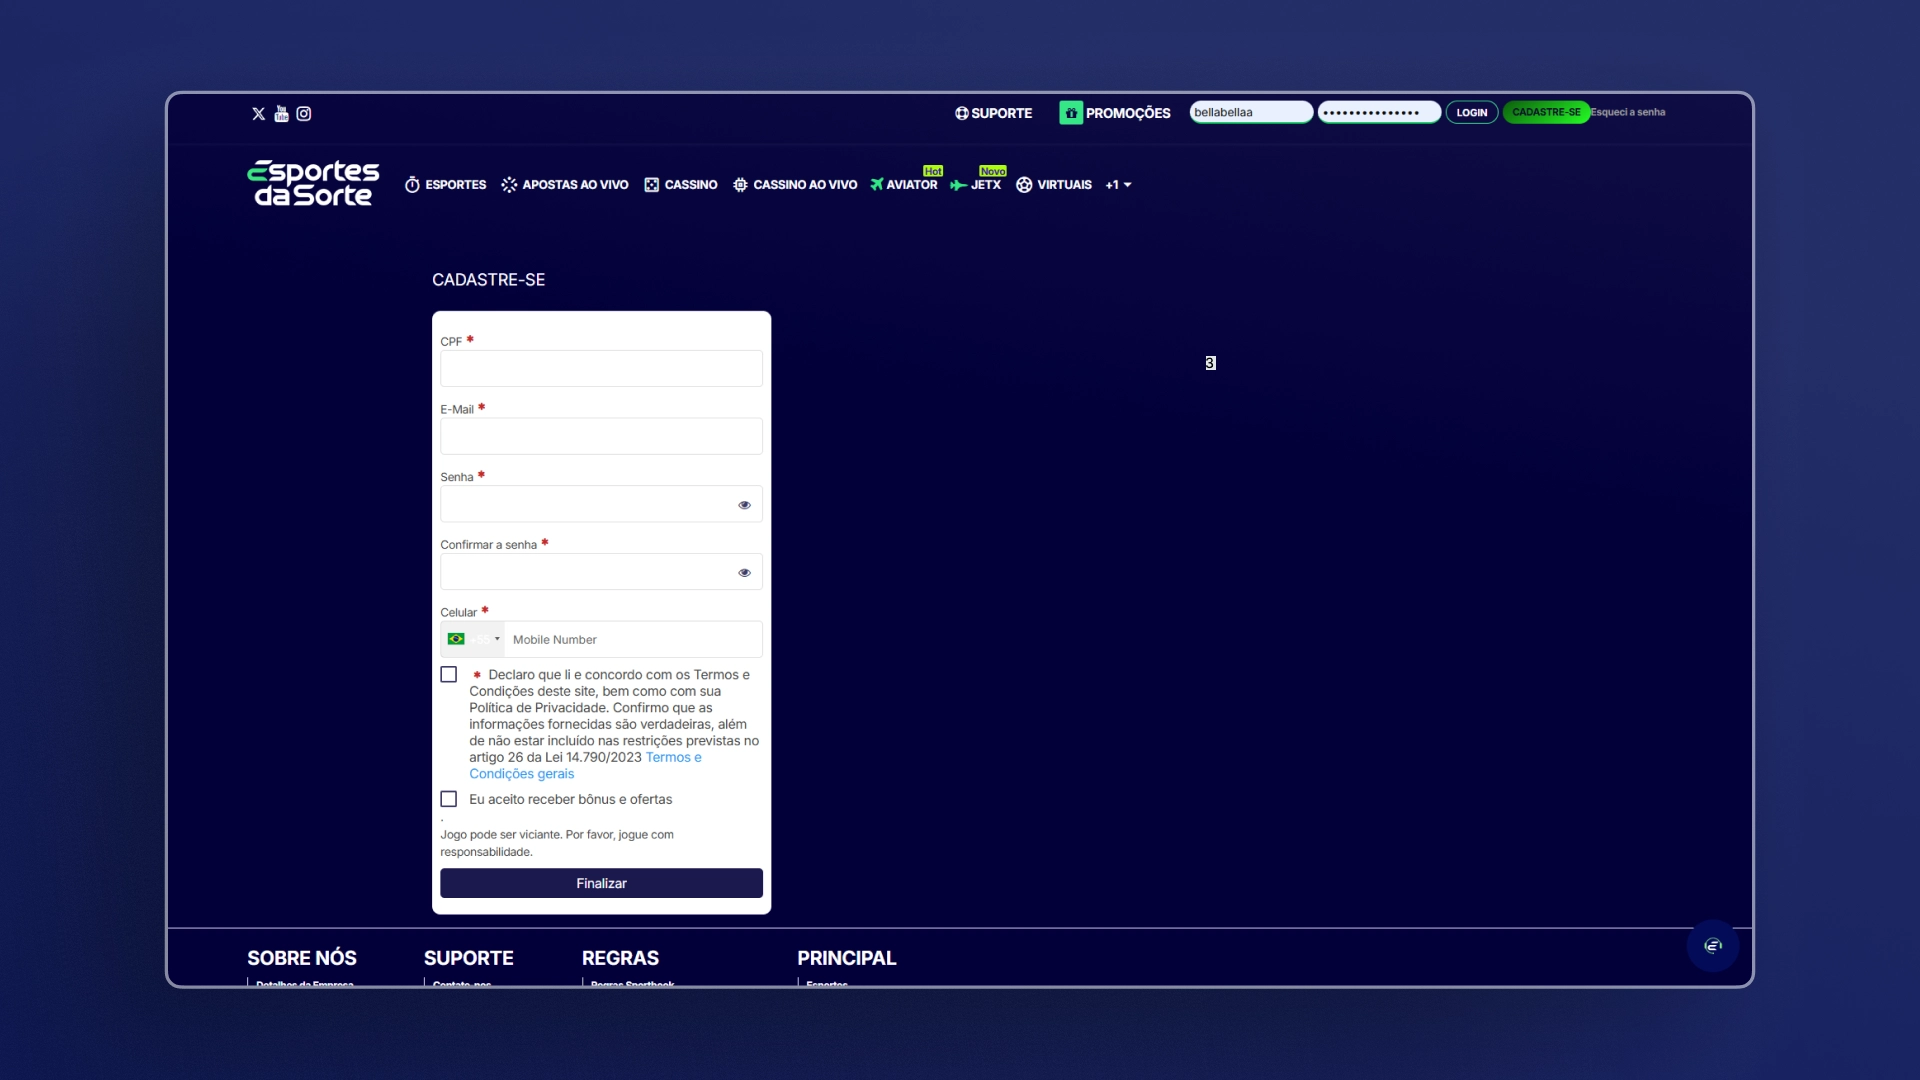Check the receive bonus and offers box
Screen dimensions: 1920x1080
click(x=449, y=799)
